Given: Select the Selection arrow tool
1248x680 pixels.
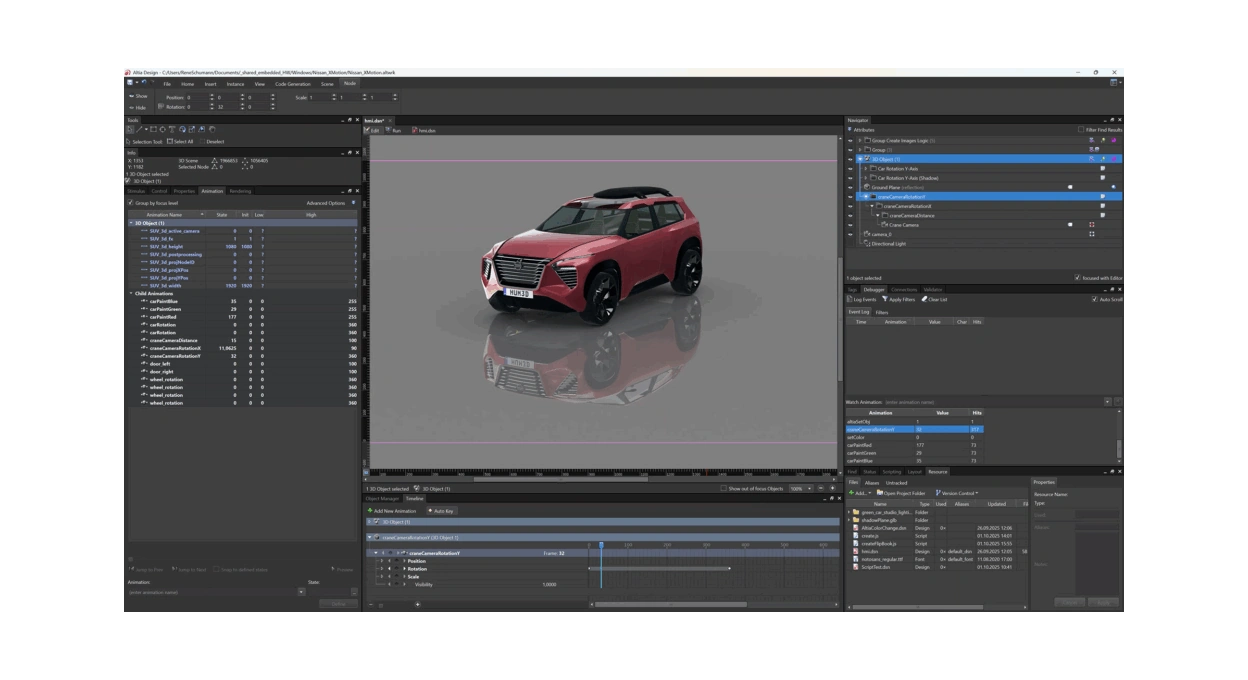Looking at the screenshot, I should 130,130.
